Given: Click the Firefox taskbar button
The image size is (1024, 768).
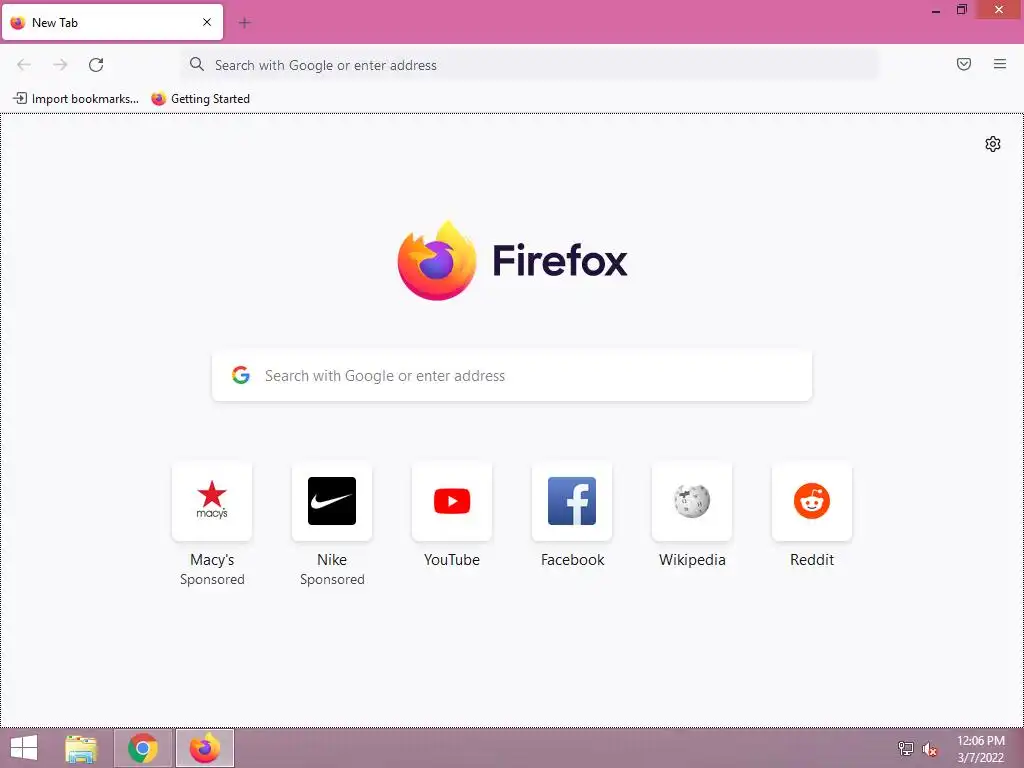Looking at the screenshot, I should [204, 748].
